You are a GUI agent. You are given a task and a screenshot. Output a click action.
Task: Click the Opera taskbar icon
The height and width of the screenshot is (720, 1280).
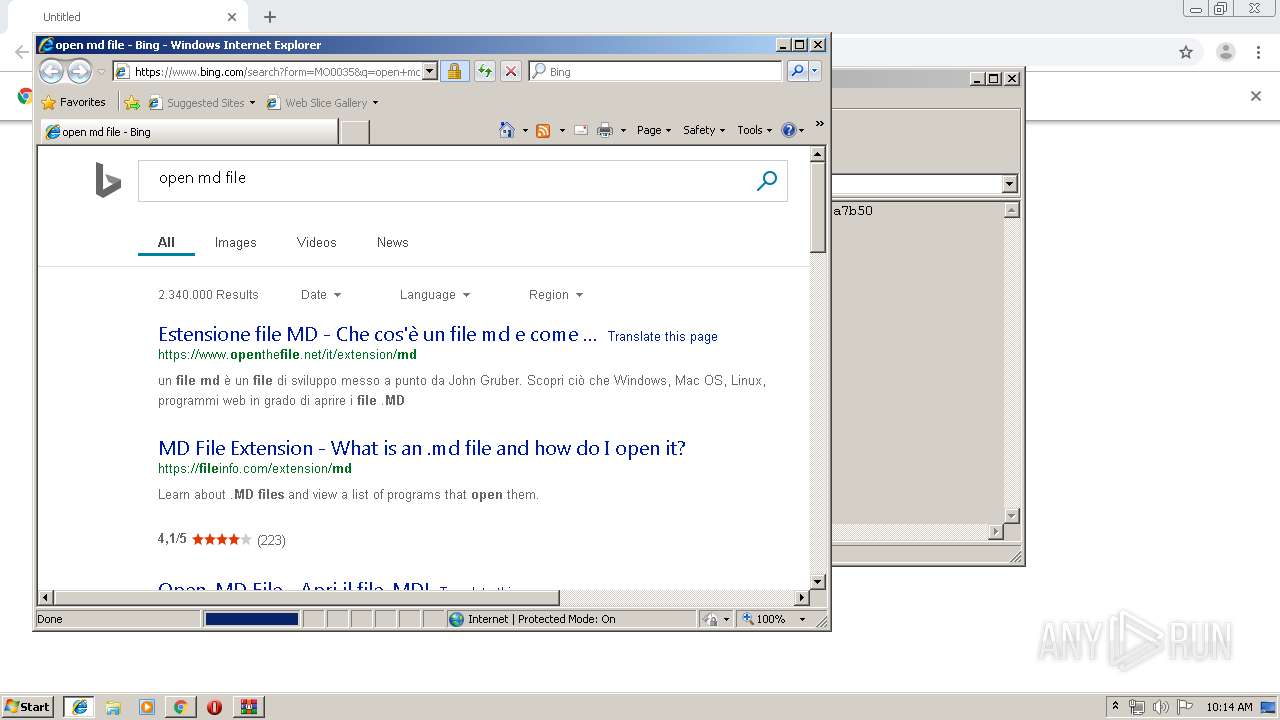(214, 707)
